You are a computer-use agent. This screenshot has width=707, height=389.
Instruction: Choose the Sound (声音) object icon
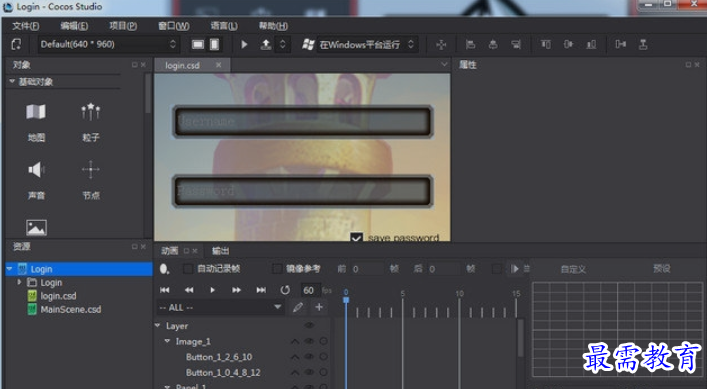pyautogui.click(x=36, y=170)
